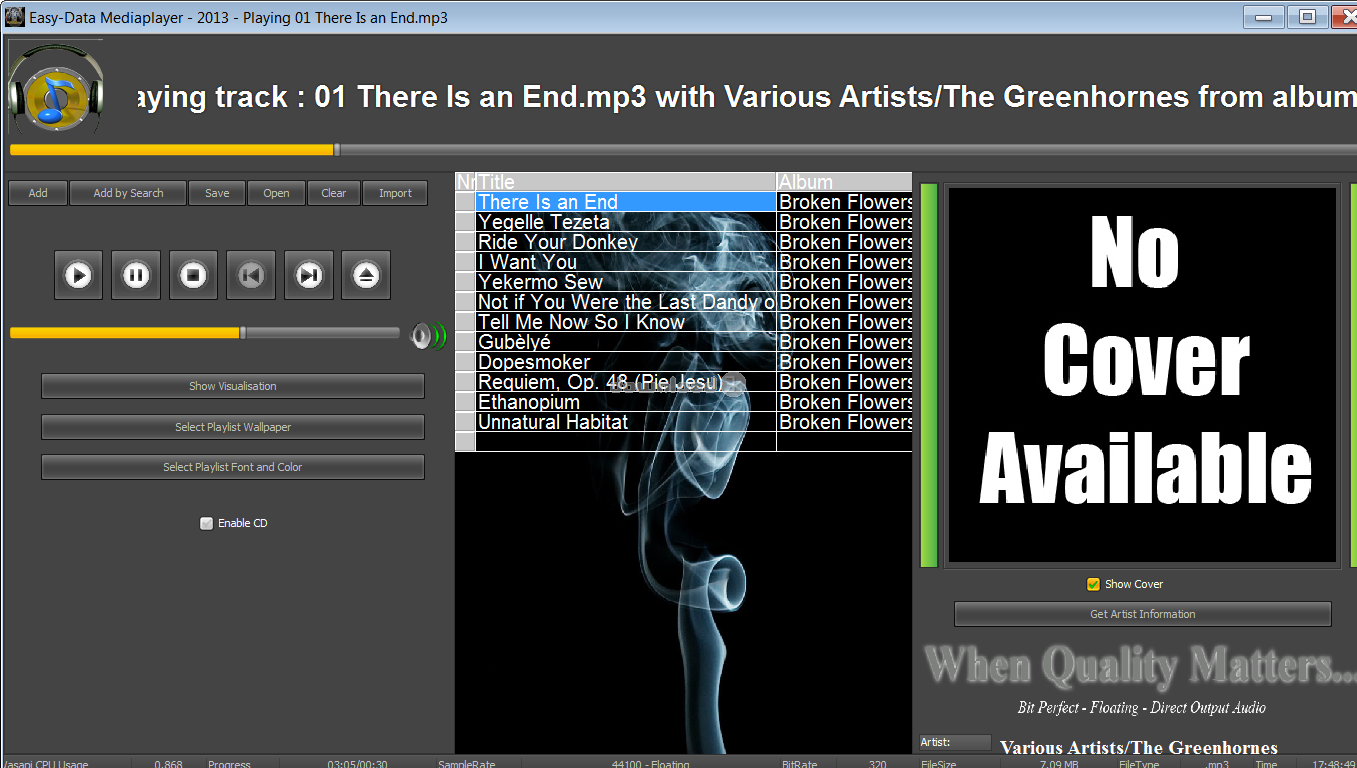1357x768 pixels.
Task: Click the scrolling now-playing track text
Action: (745, 96)
